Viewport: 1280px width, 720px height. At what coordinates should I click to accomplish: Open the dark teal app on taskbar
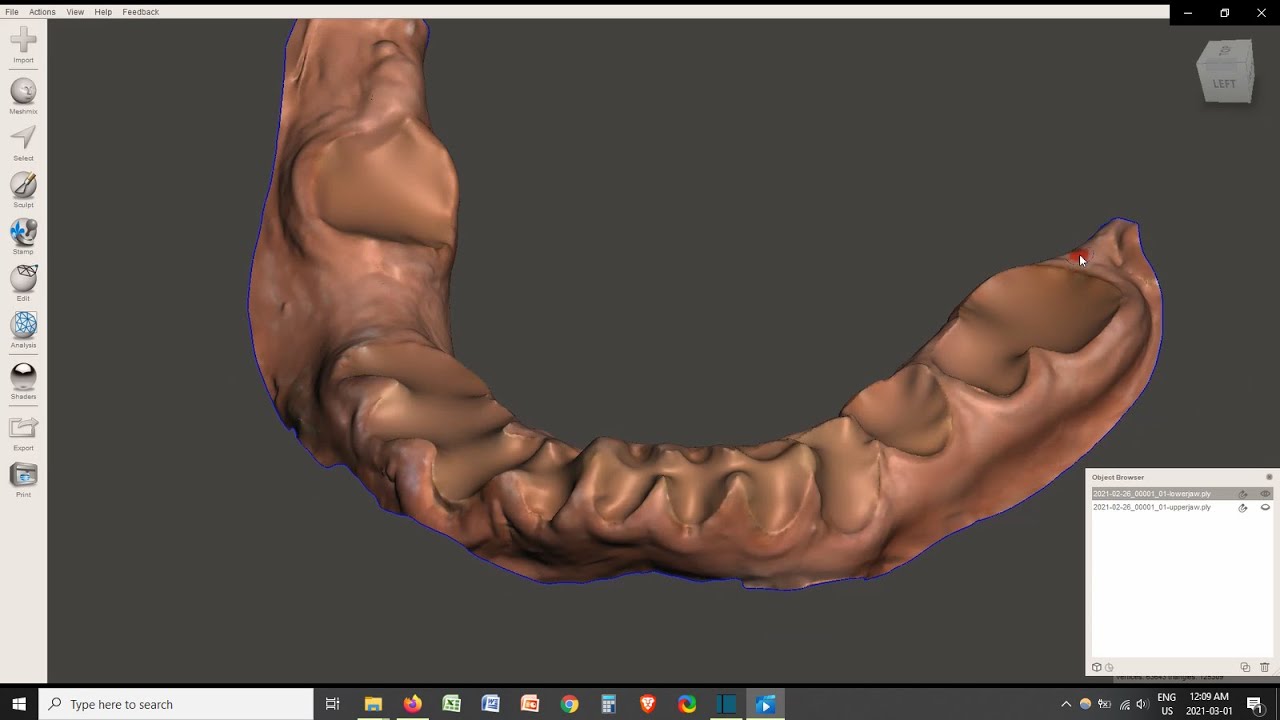[726, 704]
